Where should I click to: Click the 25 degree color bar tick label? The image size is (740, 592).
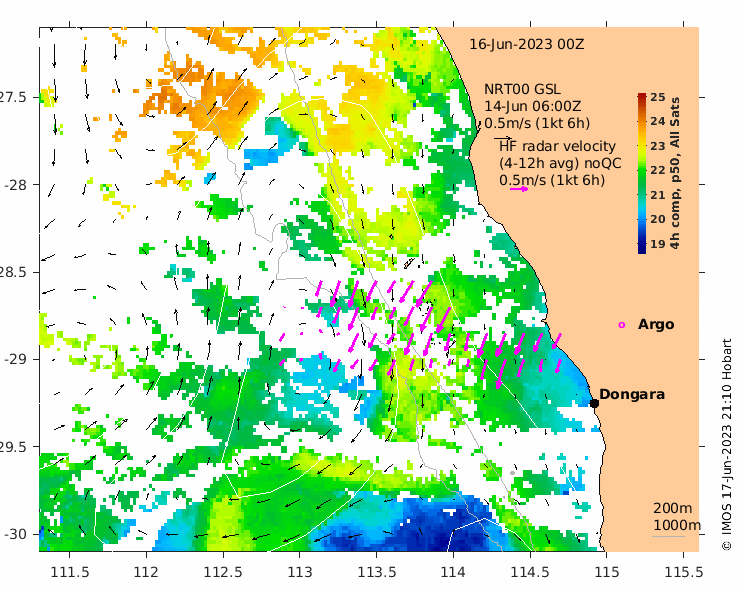click(657, 97)
